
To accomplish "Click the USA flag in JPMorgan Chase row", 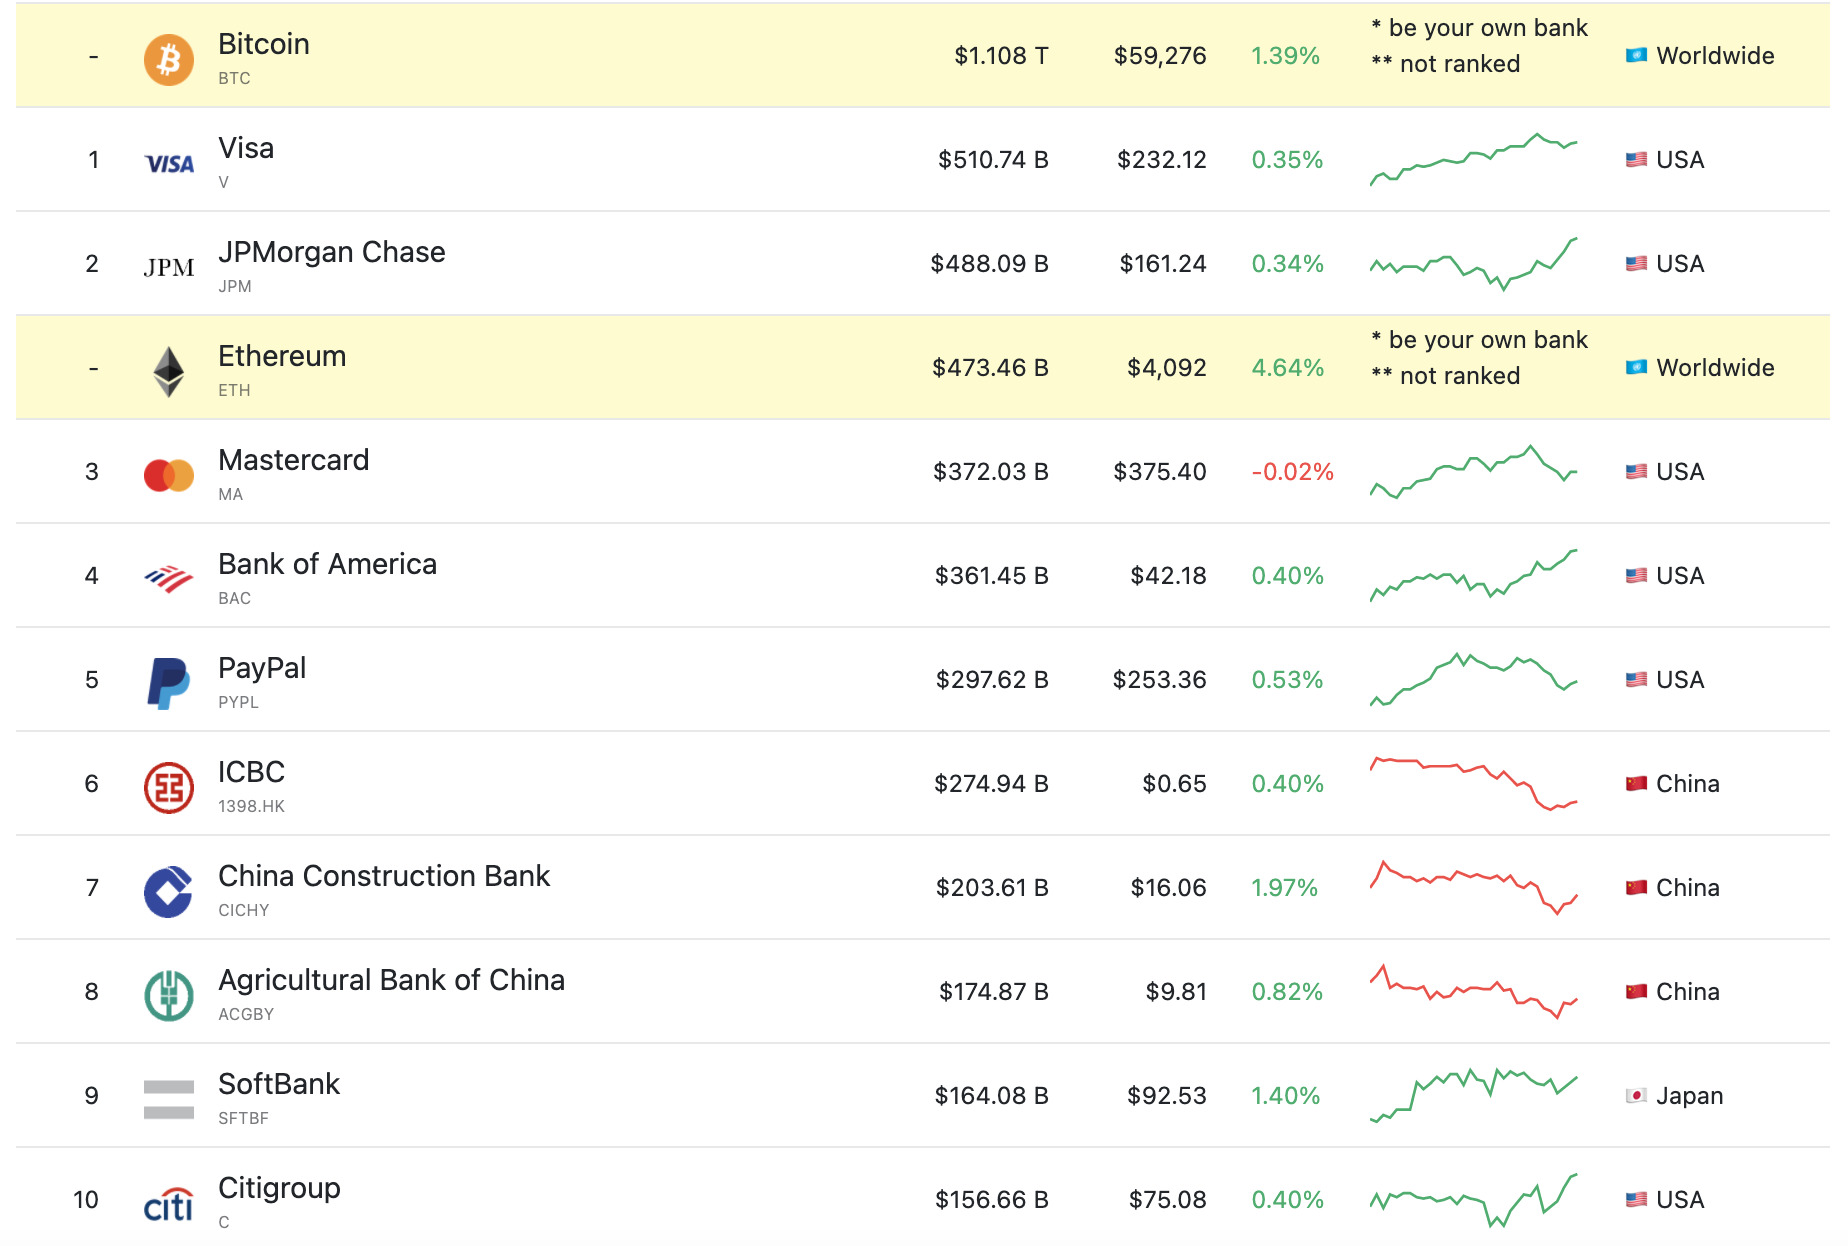I will pos(1636,263).
